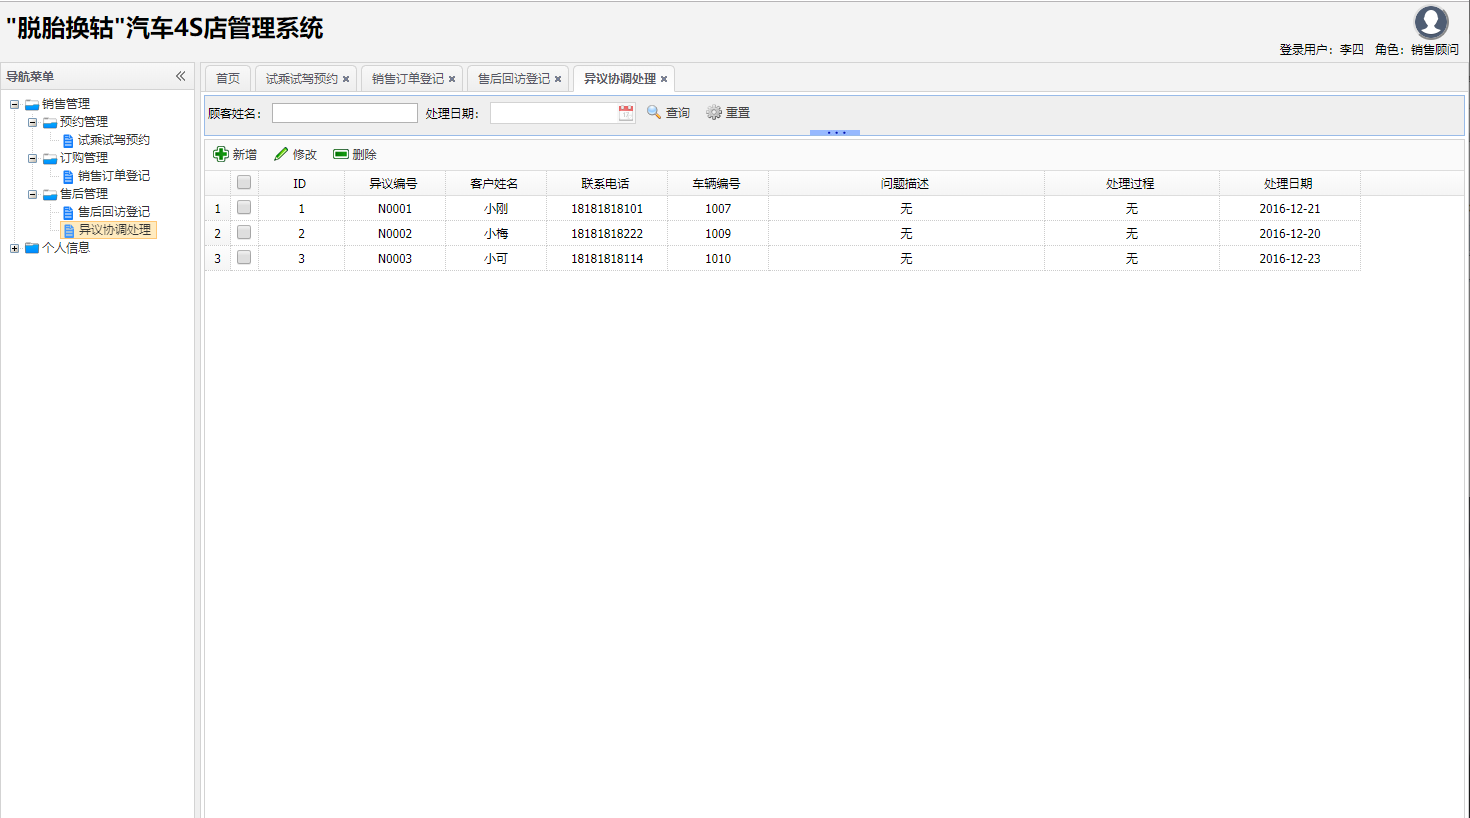This screenshot has height=818, width=1470.
Task: Select the checkbox for row N0003
Action: tap(244, 258)
